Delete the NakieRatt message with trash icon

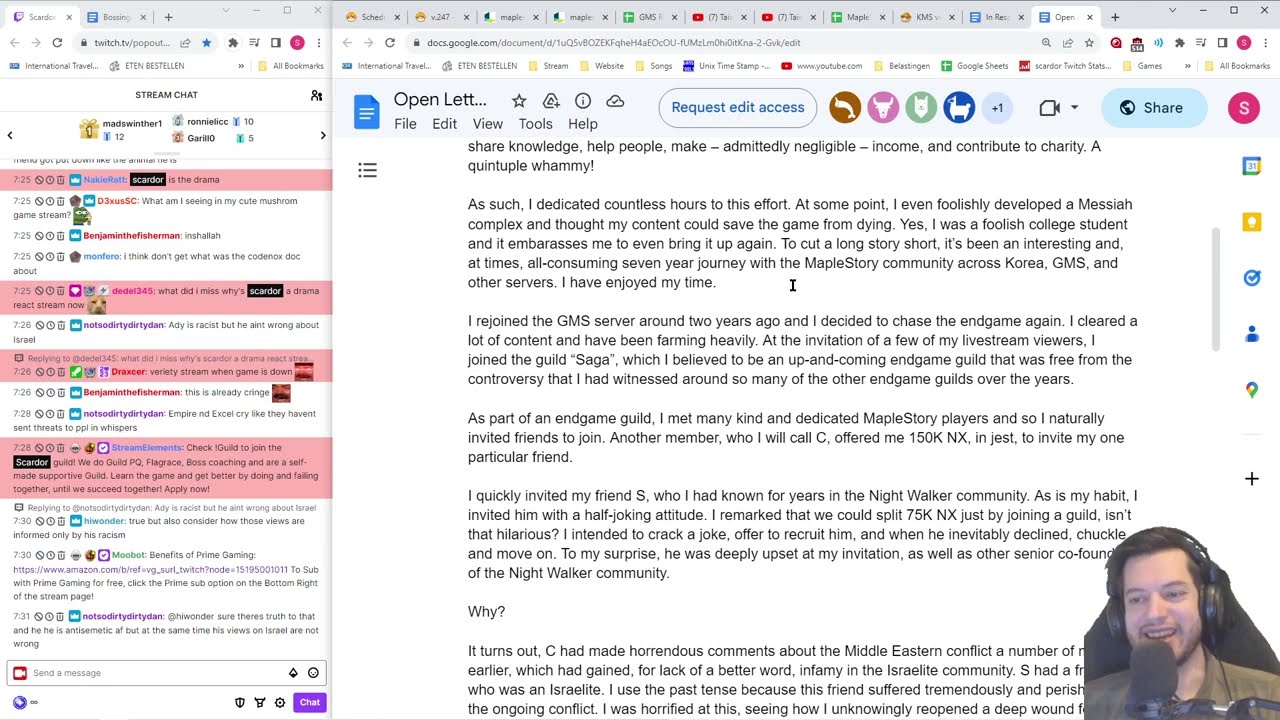coord(60,180)
